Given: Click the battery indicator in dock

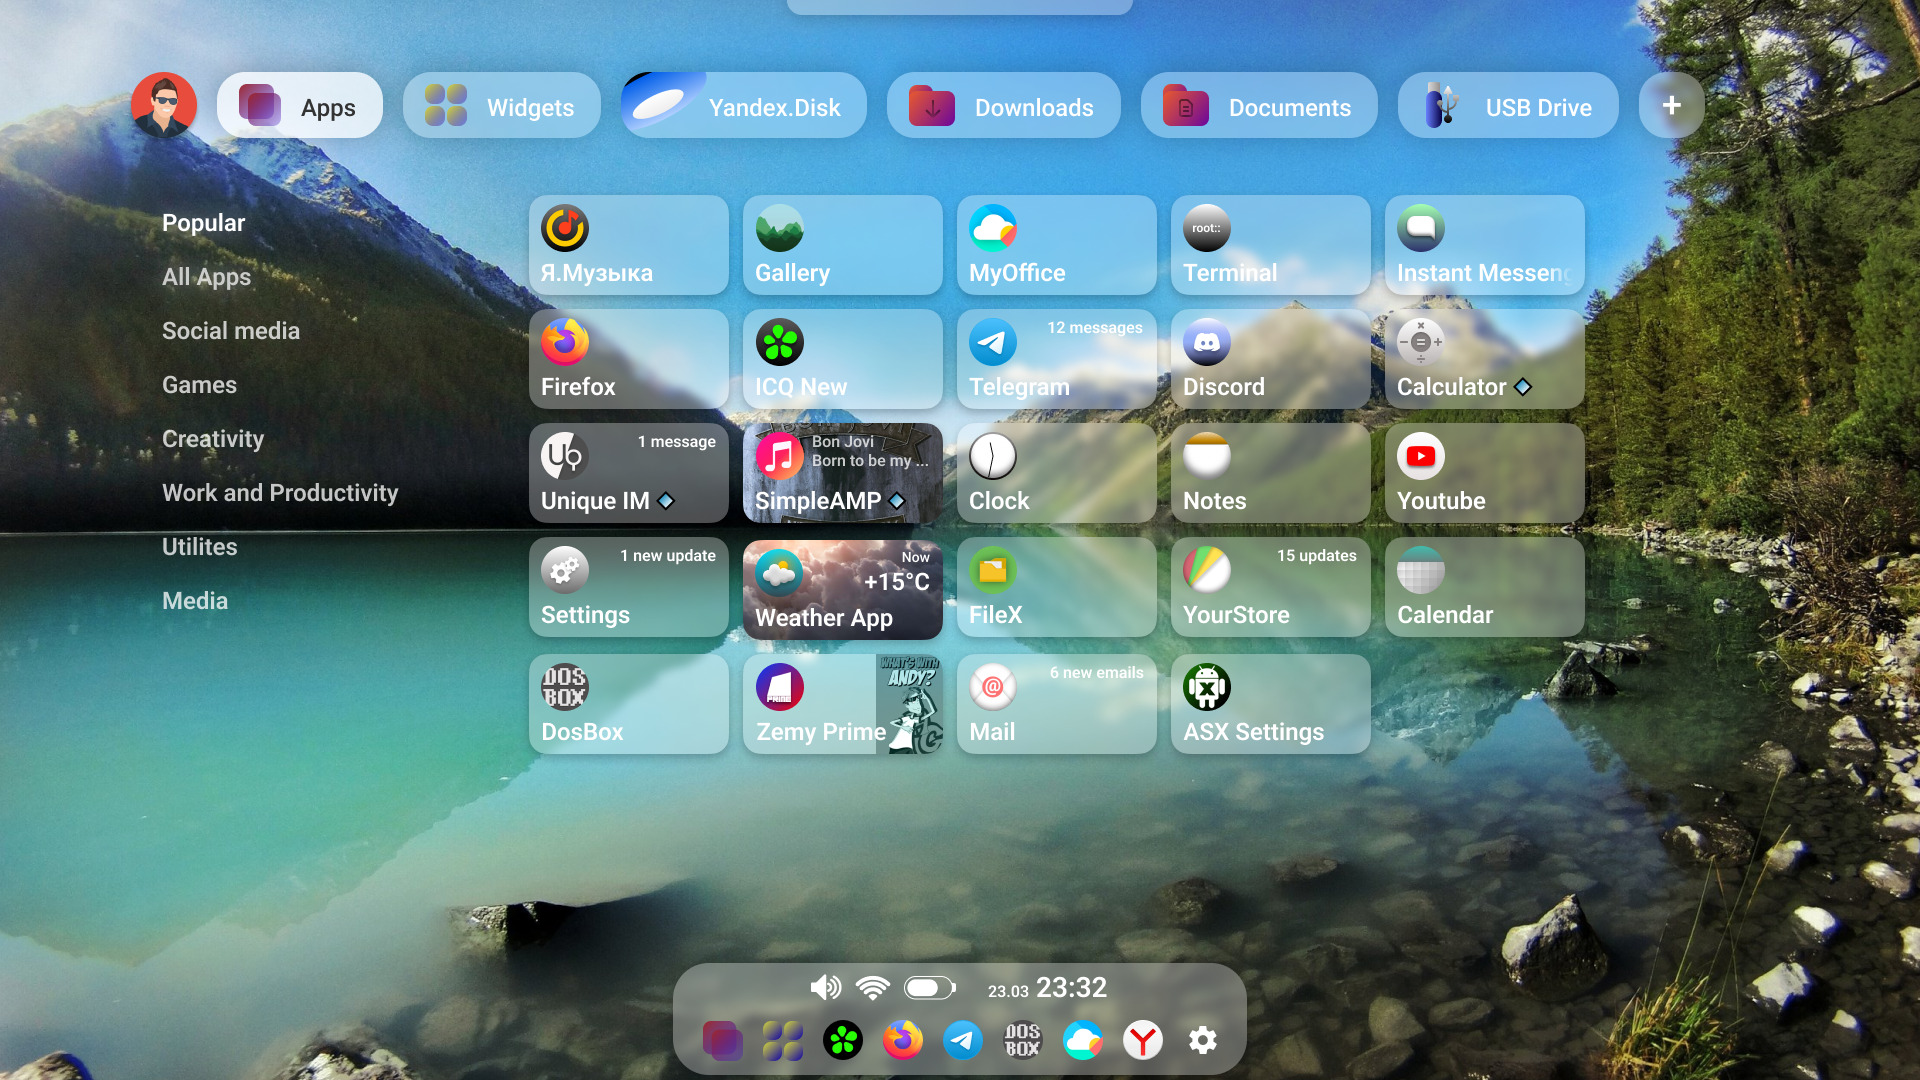Looking at the screenshot, I should click(929, 988).
